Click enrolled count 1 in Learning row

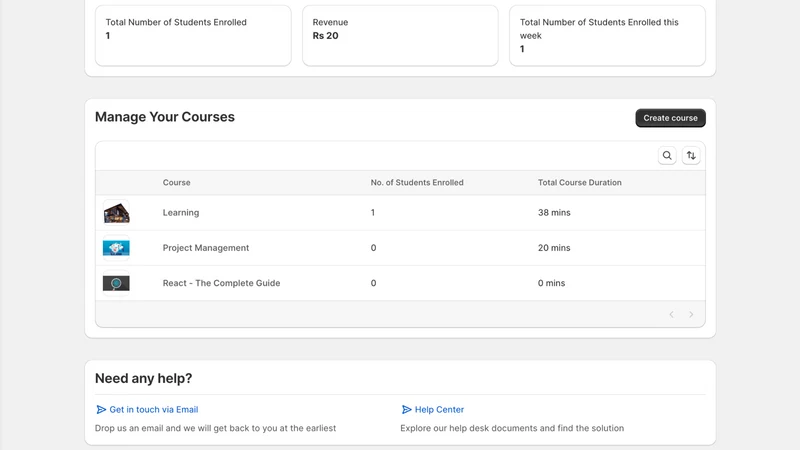click(x=373, y=213)
